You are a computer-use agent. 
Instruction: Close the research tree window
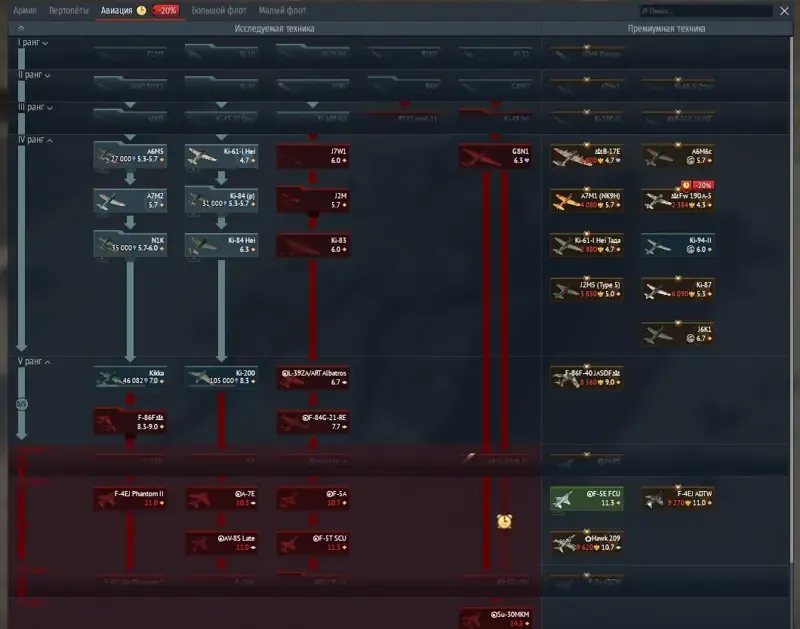tap(784, 11)
